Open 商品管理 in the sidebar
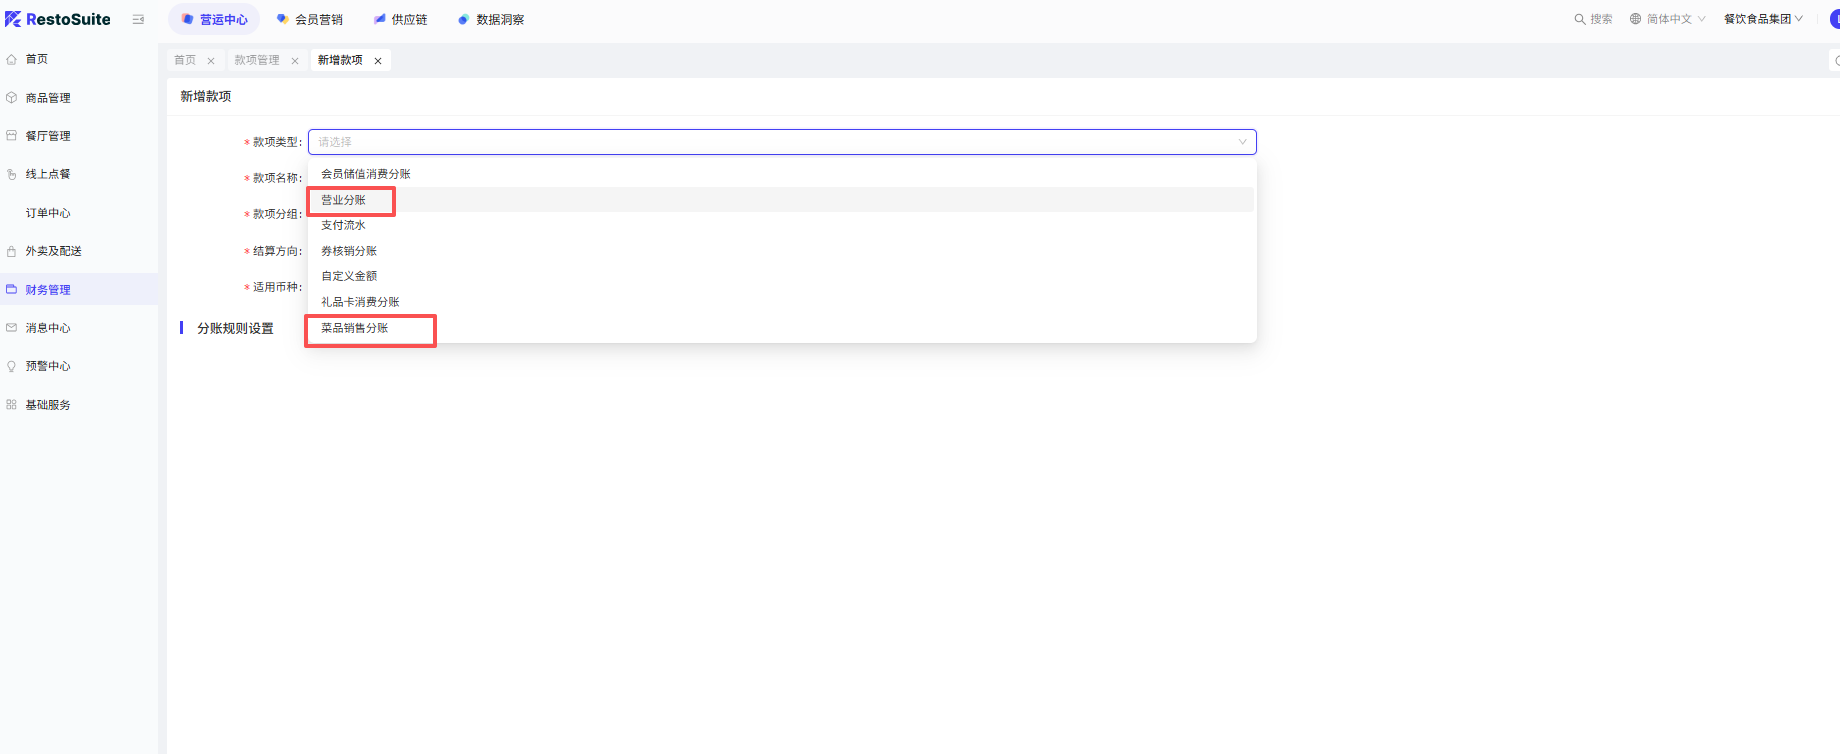 tap(48, 98)
